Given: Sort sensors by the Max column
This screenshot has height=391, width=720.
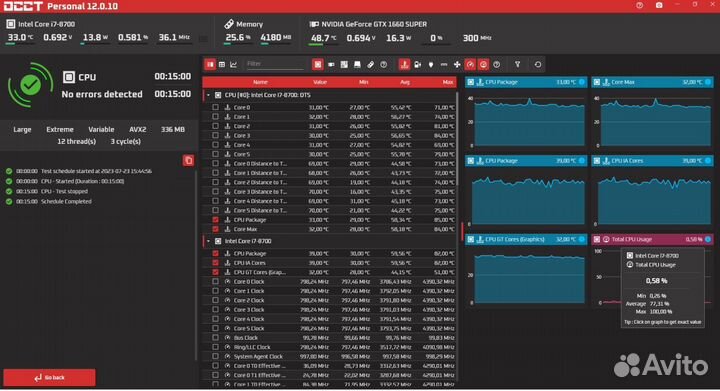Looking at the screenshot, I should pos(448,82).
